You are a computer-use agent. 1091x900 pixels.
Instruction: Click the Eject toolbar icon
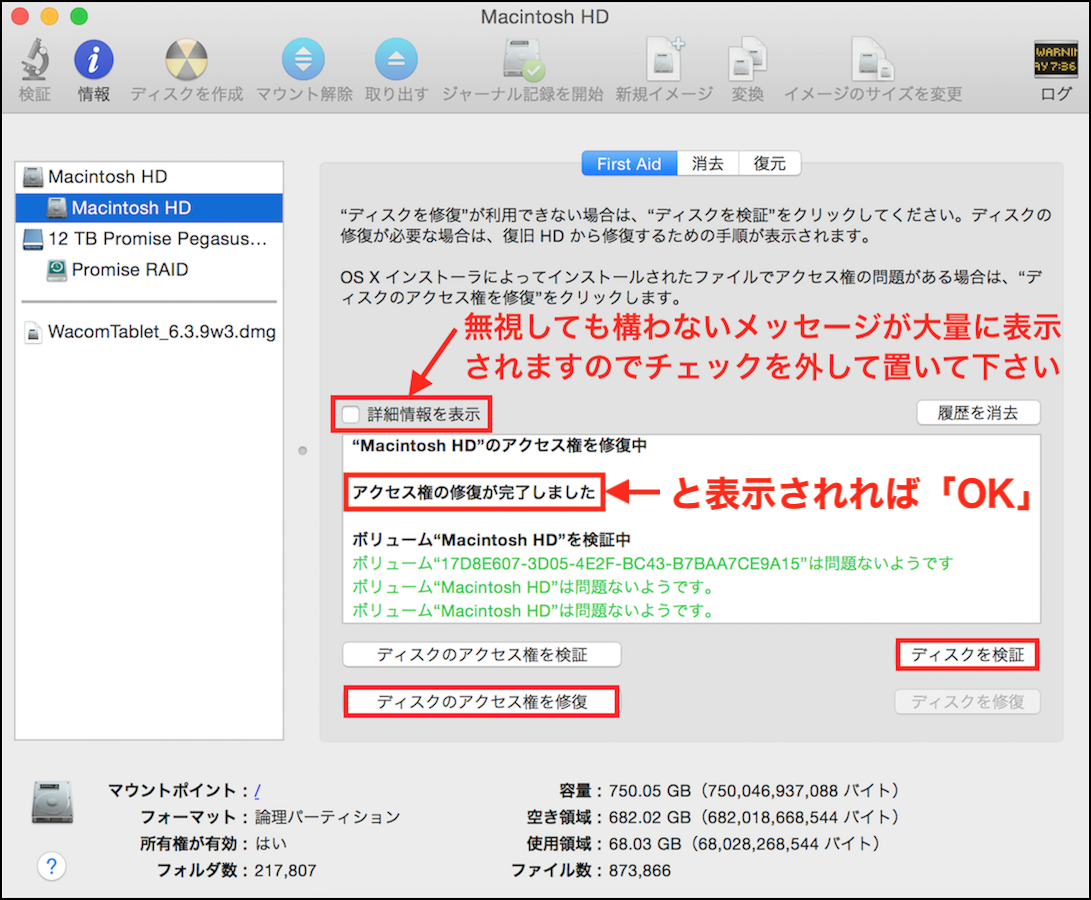click(396, 60)
